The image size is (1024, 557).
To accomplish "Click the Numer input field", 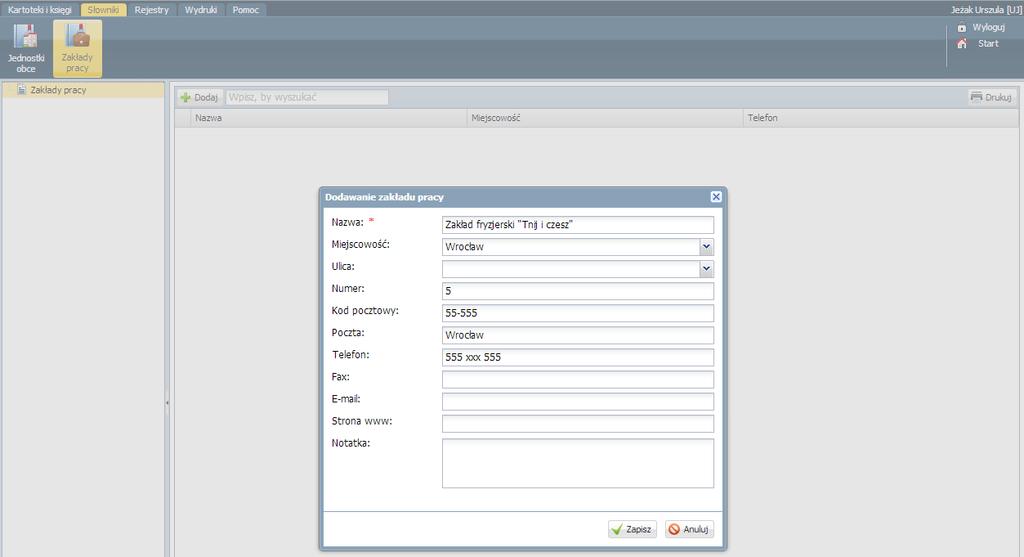I will 578,291.
